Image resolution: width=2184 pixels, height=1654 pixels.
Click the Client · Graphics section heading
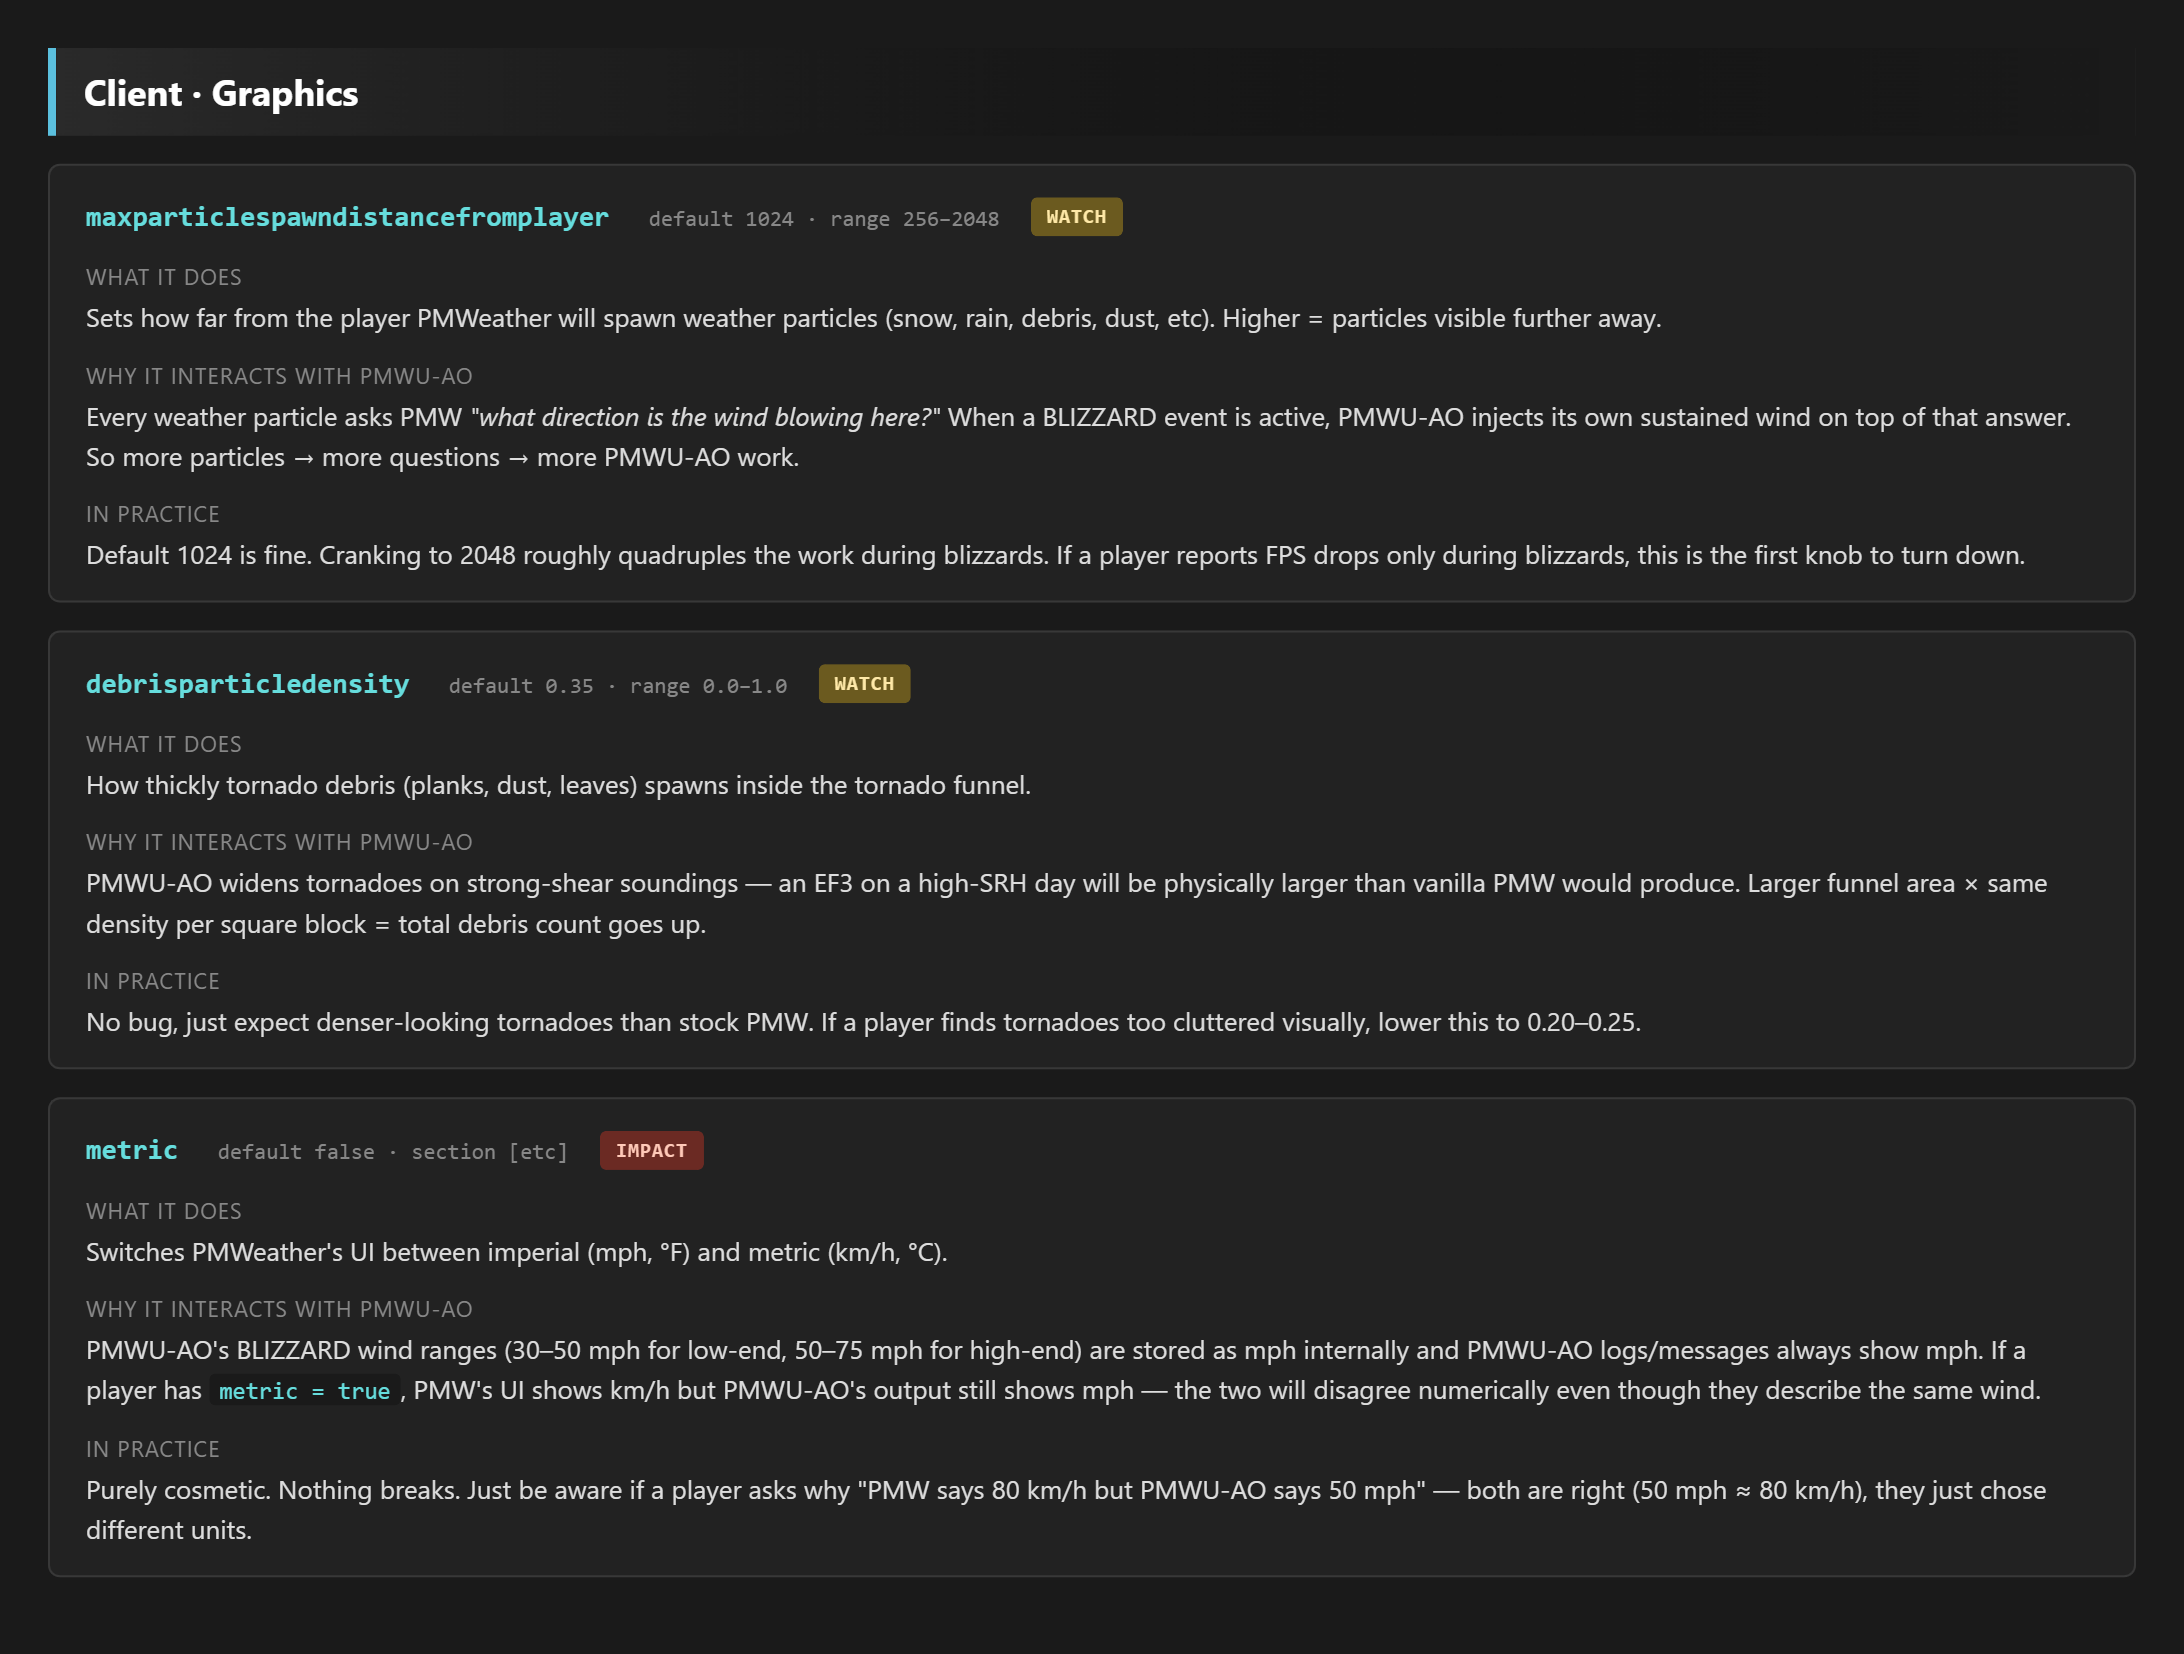click(x=221, y=93)
